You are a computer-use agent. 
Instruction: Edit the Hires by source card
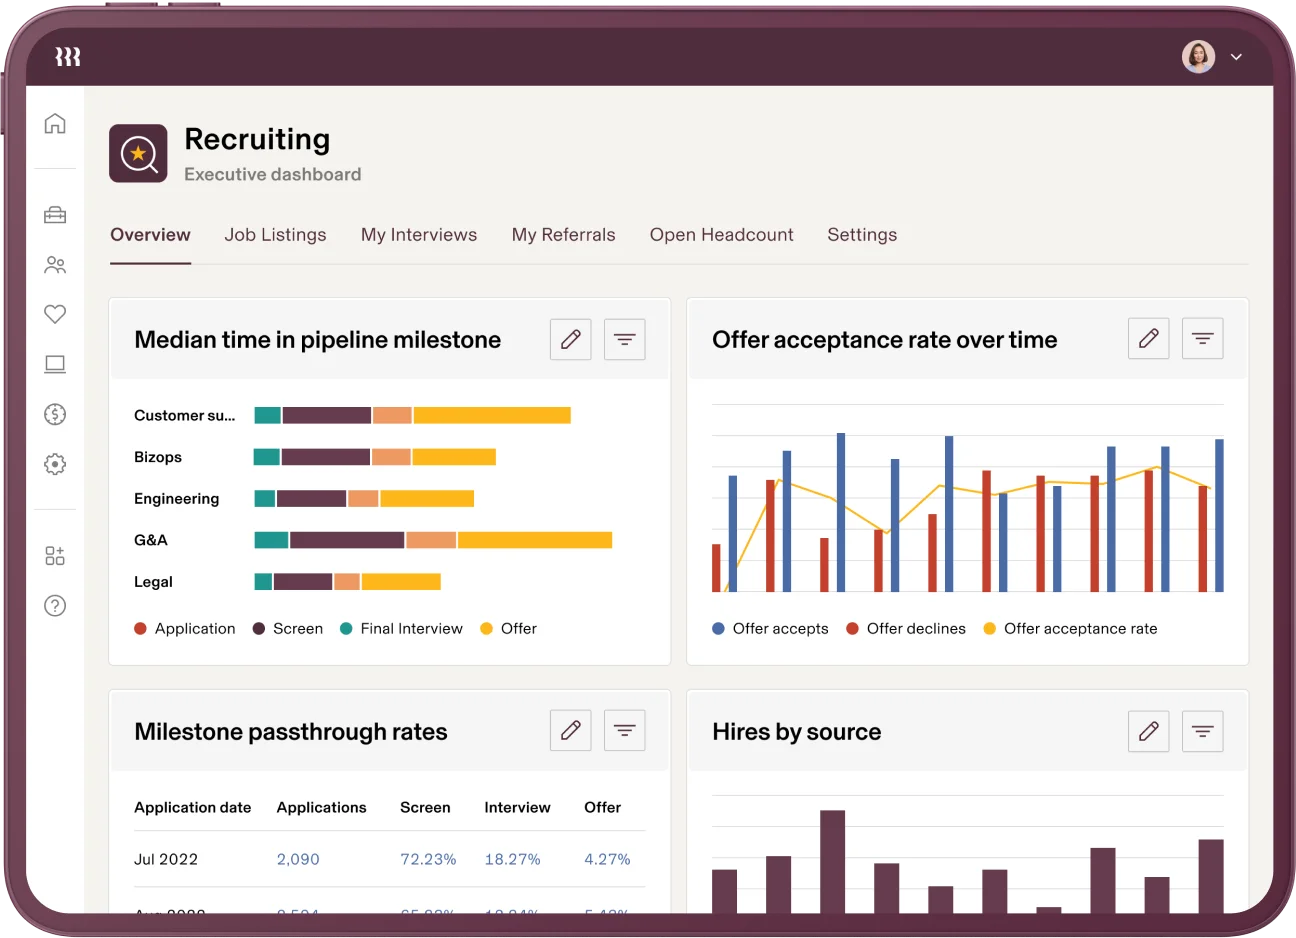[x=1149, y=731]
